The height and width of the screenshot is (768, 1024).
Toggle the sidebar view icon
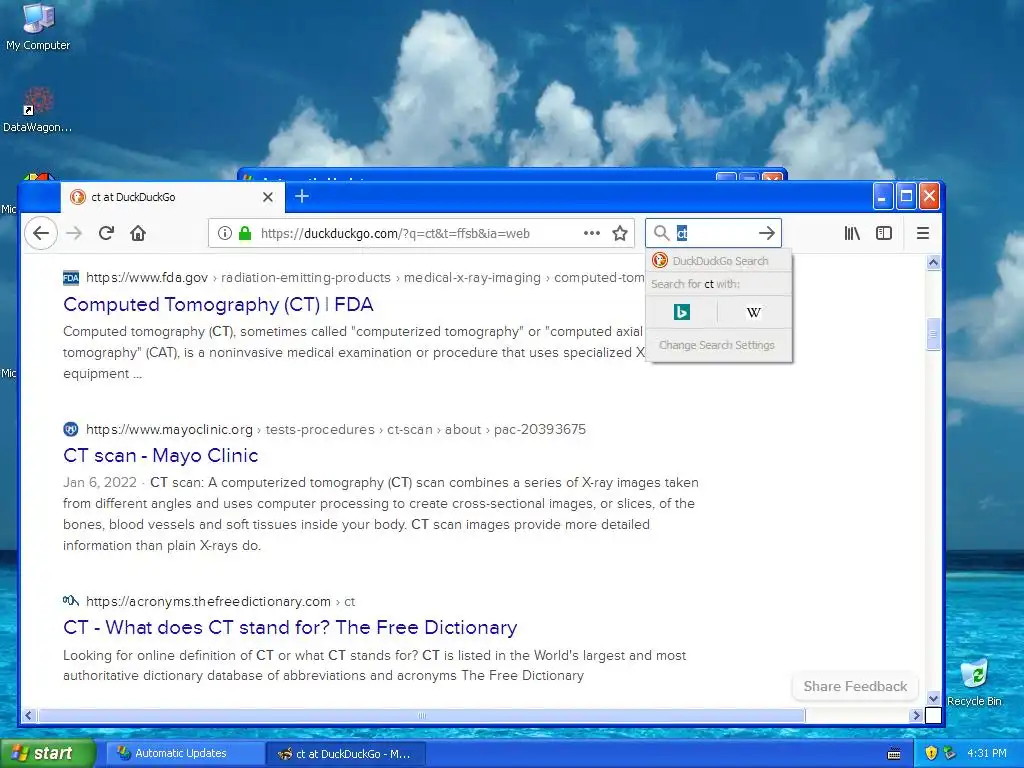point(884,233)
